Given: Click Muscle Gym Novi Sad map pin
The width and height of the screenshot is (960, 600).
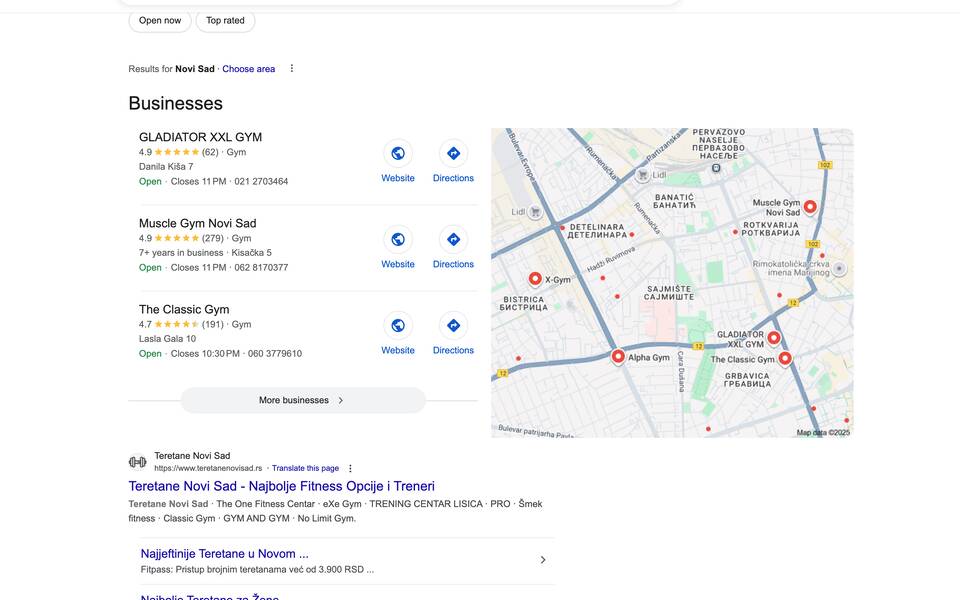Looking at the screenshot, I should pyautogui.click(x=810, y=207).
